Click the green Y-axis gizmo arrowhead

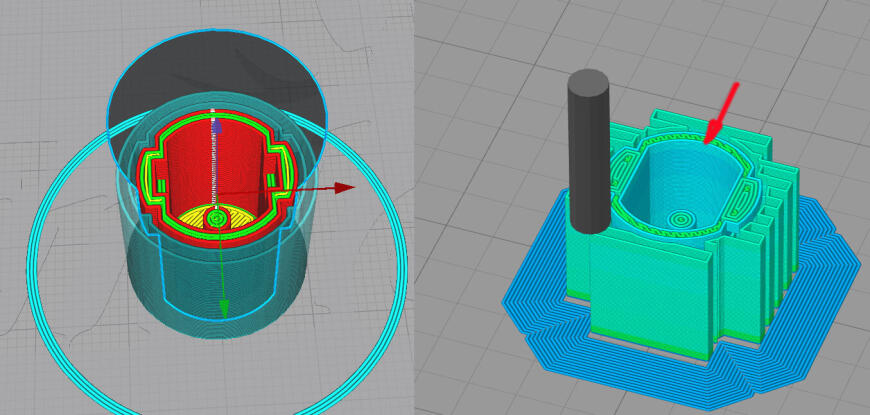coord(224,308)
